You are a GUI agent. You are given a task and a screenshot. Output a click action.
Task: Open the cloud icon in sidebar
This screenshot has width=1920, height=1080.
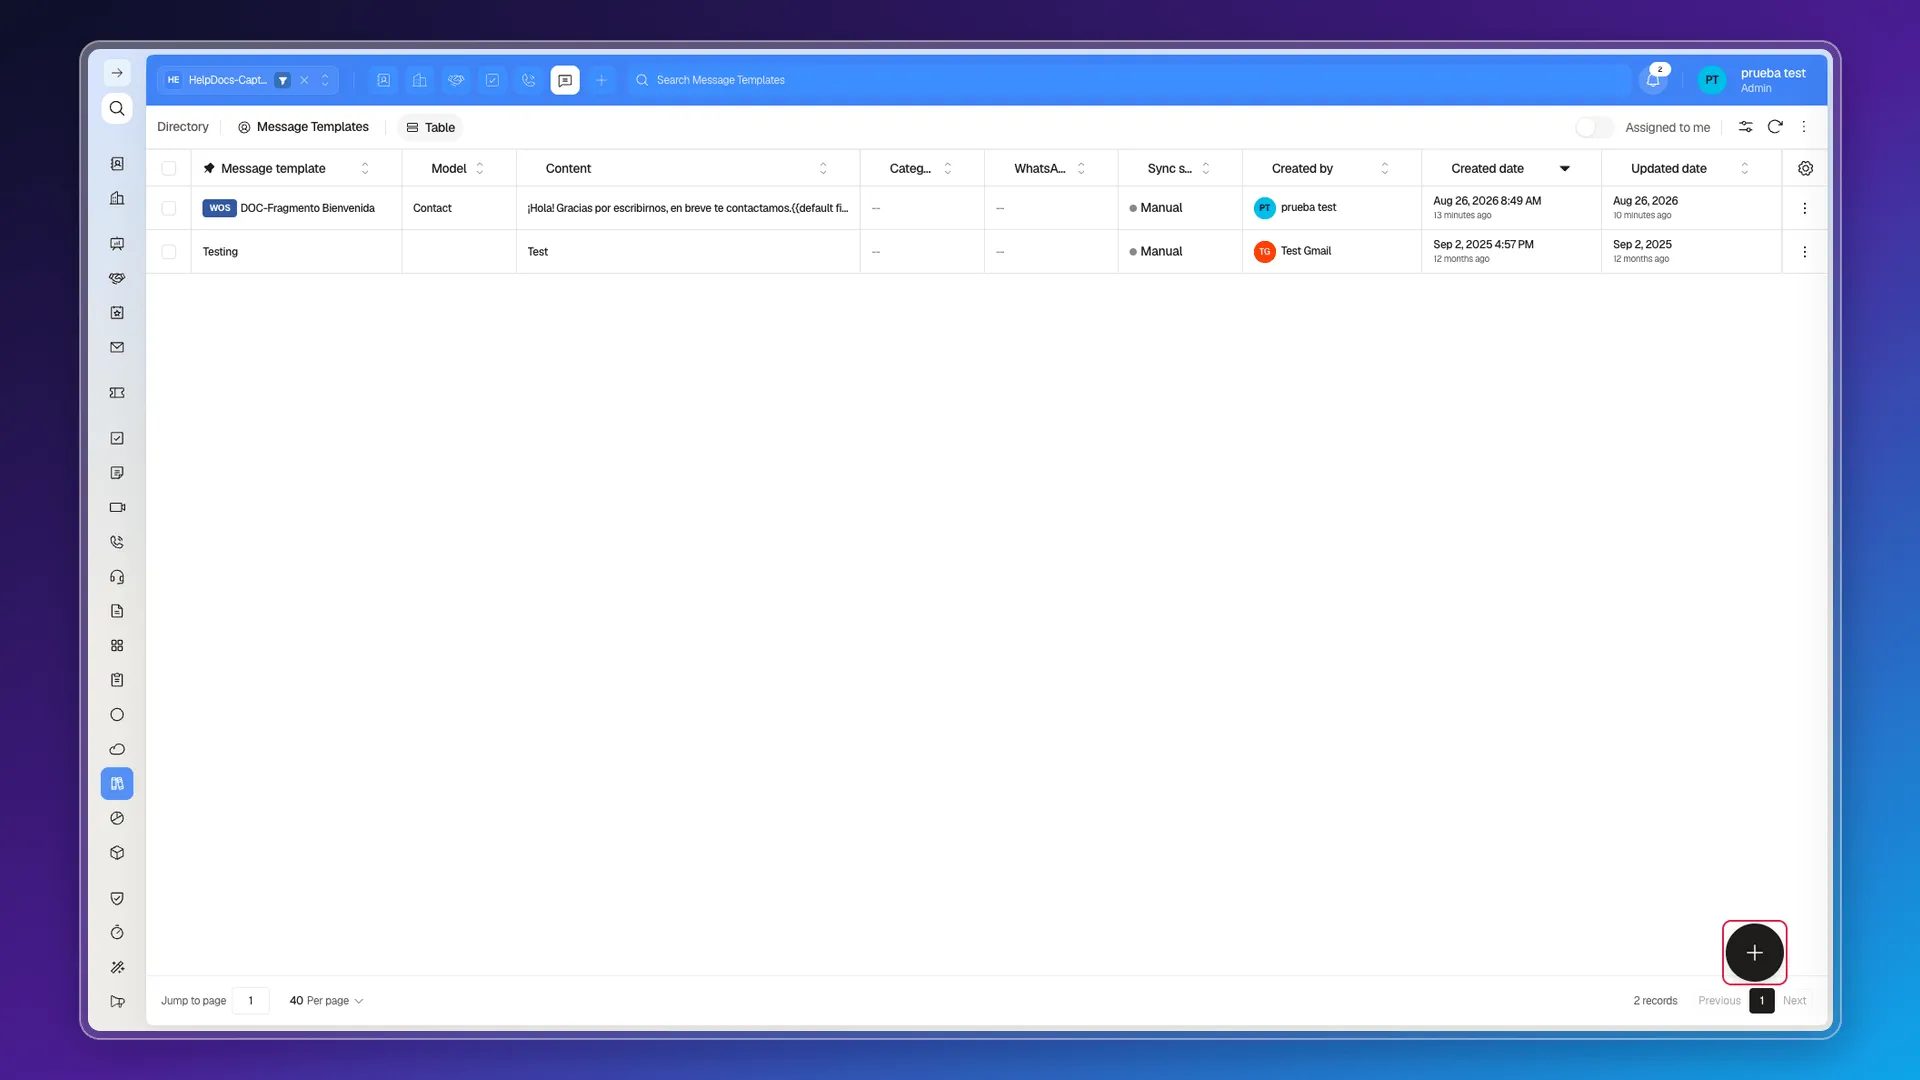click(117, 749)
